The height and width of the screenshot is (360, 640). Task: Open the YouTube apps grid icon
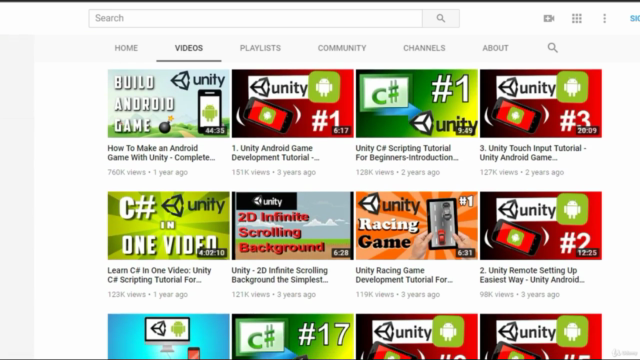[x=577, y=18]
